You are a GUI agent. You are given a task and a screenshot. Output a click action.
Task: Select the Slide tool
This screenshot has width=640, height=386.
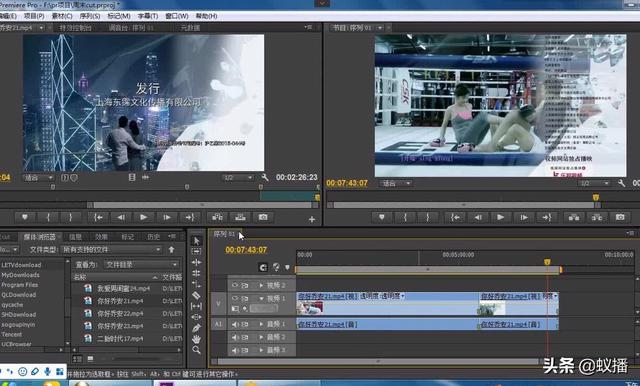196,317
